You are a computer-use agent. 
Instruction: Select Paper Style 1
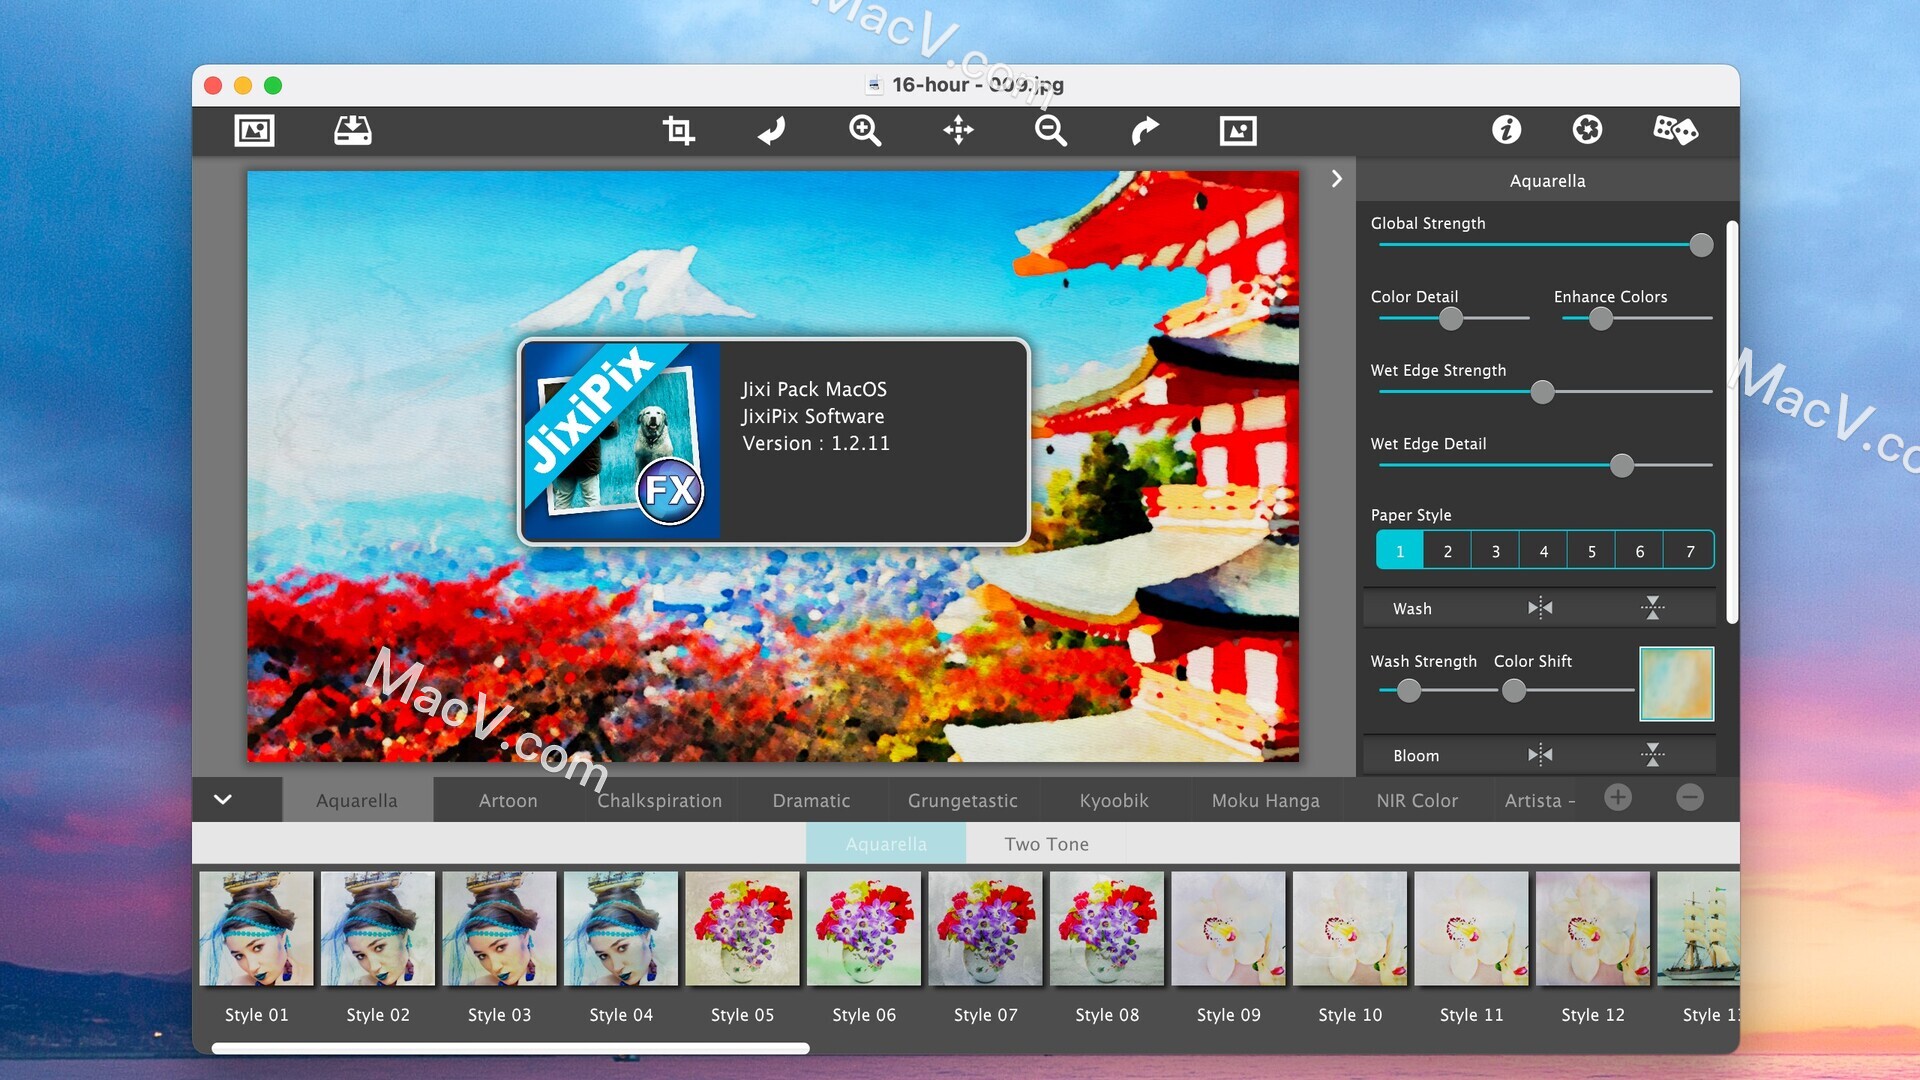point(1400,551)
